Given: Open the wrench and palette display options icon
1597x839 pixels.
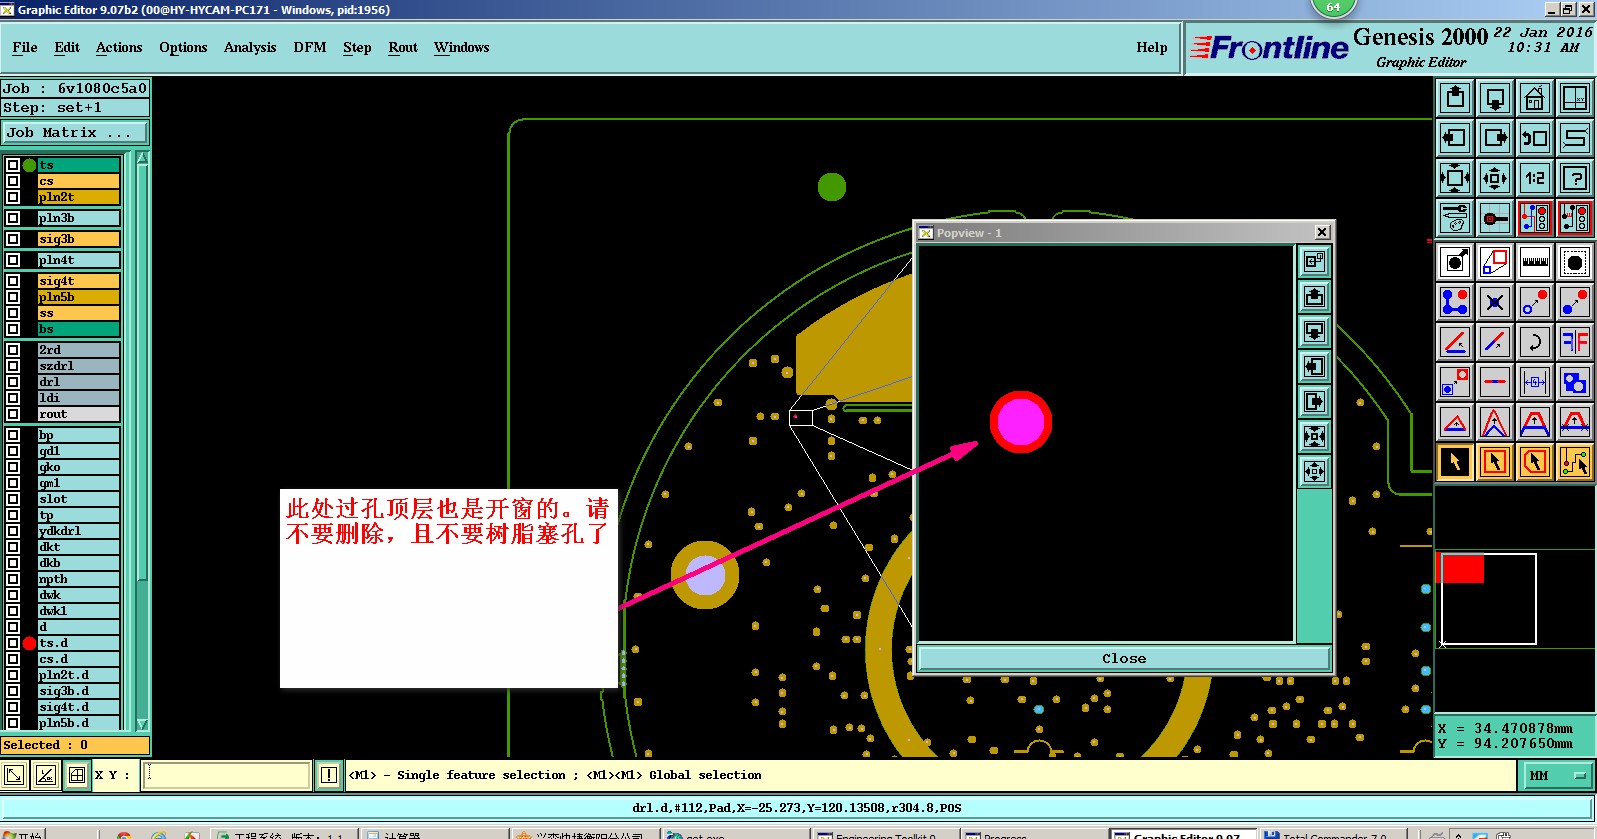Looking at the screenshot, I should coord(1455,218).
